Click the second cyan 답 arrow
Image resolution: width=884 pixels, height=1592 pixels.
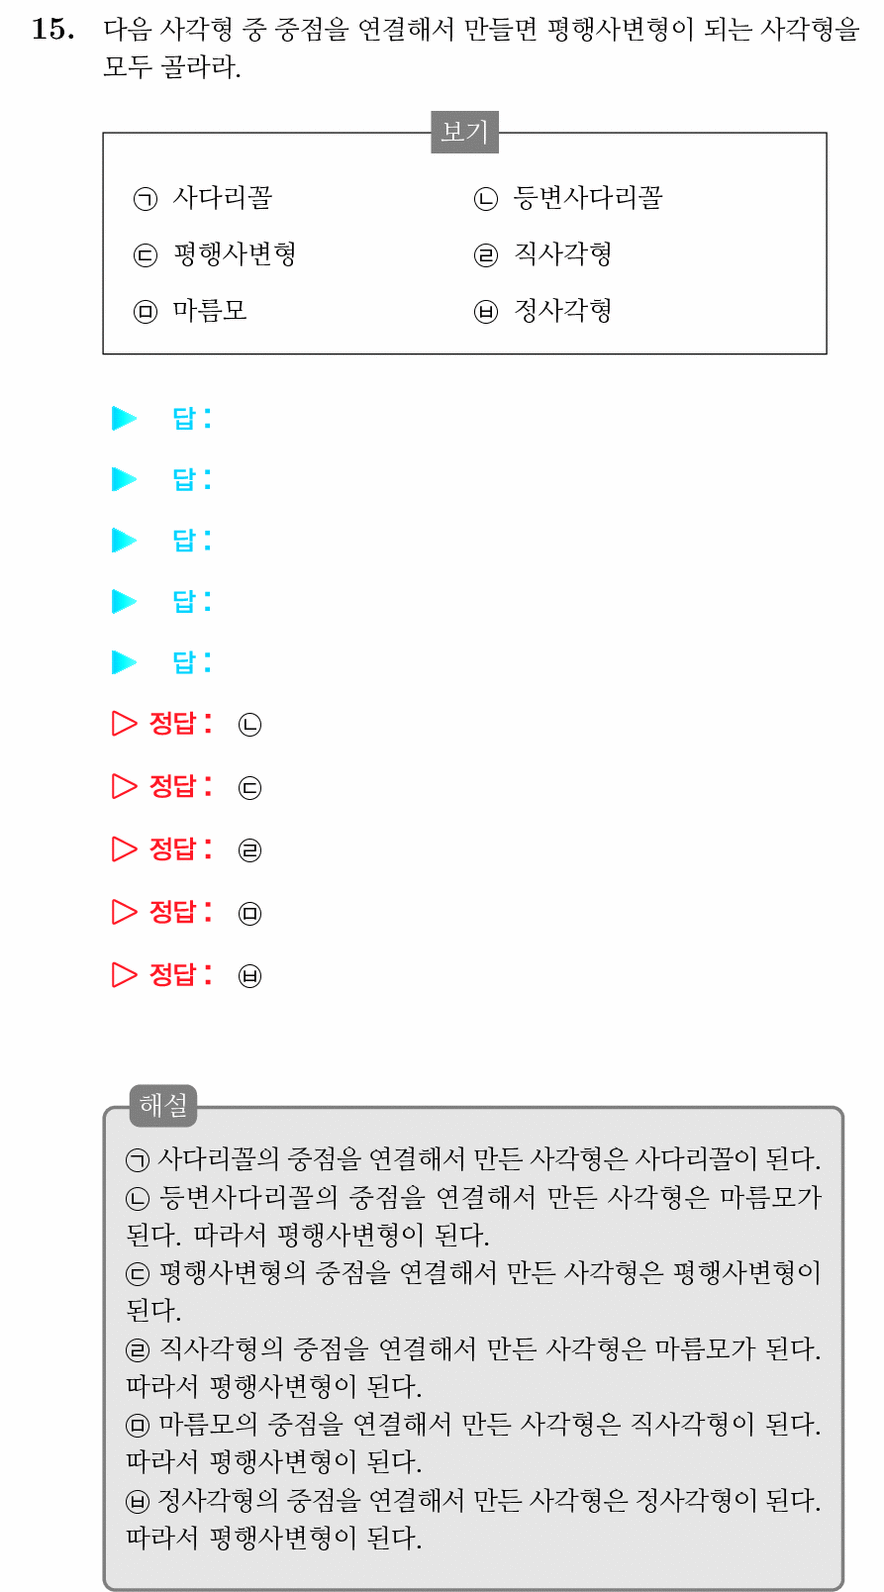124,479
